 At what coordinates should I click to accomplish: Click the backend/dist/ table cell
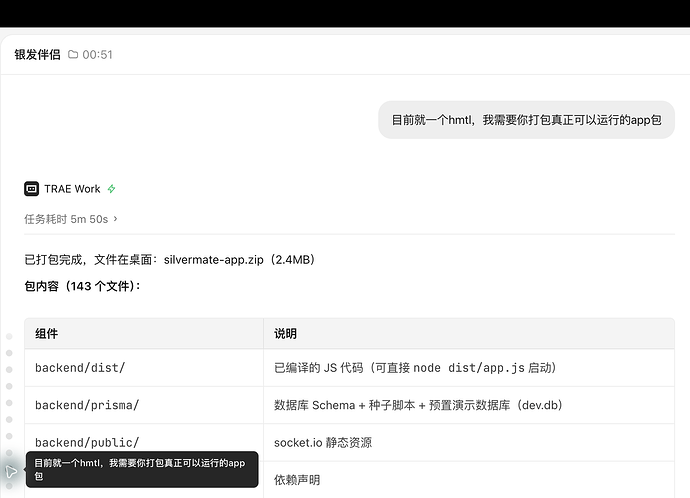click(144, 368)
